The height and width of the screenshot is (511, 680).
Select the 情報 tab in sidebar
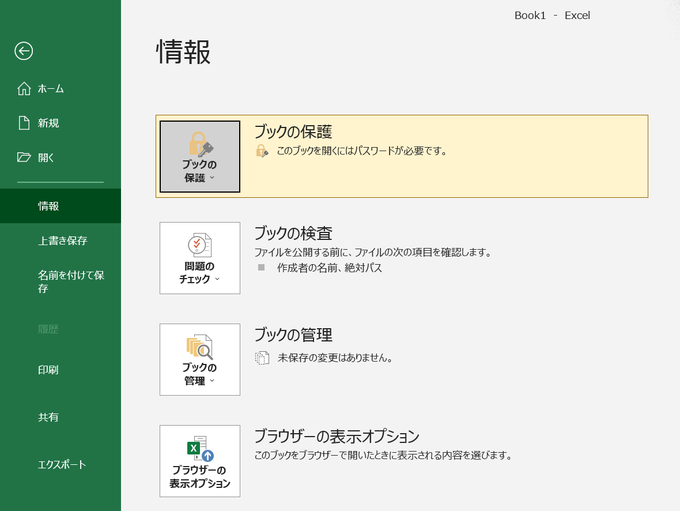point(60,206)
